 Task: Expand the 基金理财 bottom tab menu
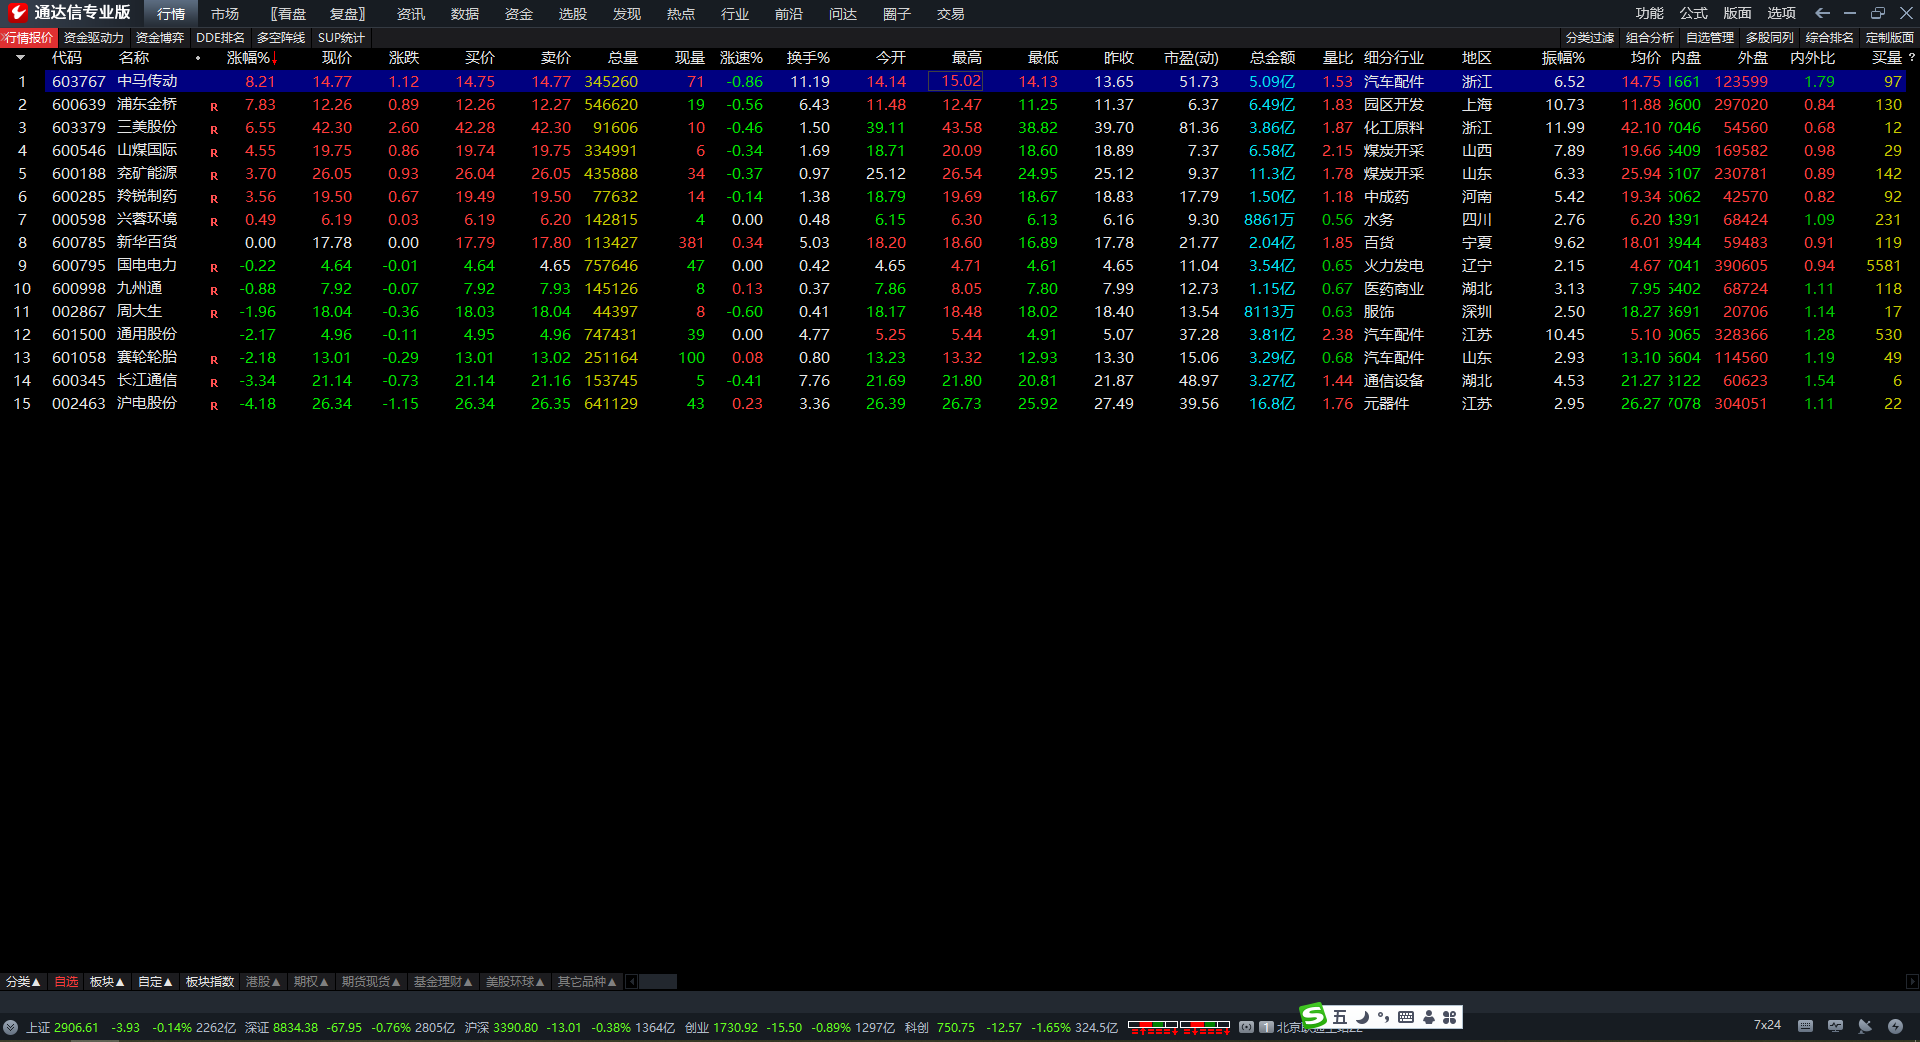[x=443, y=982]
